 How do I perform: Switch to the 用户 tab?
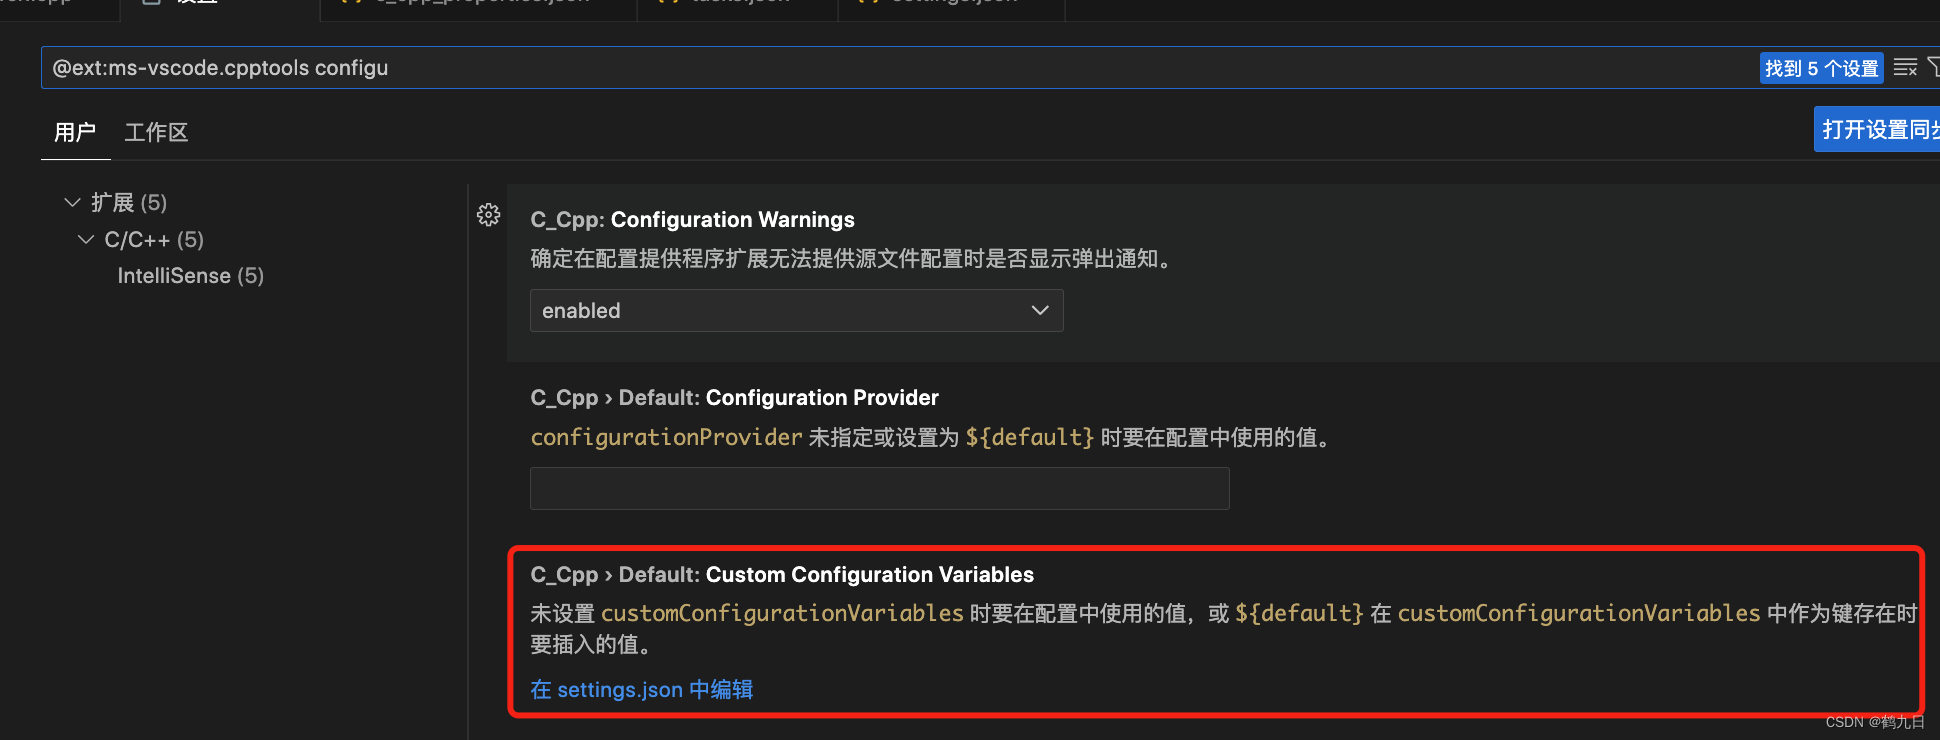point(75,132)
